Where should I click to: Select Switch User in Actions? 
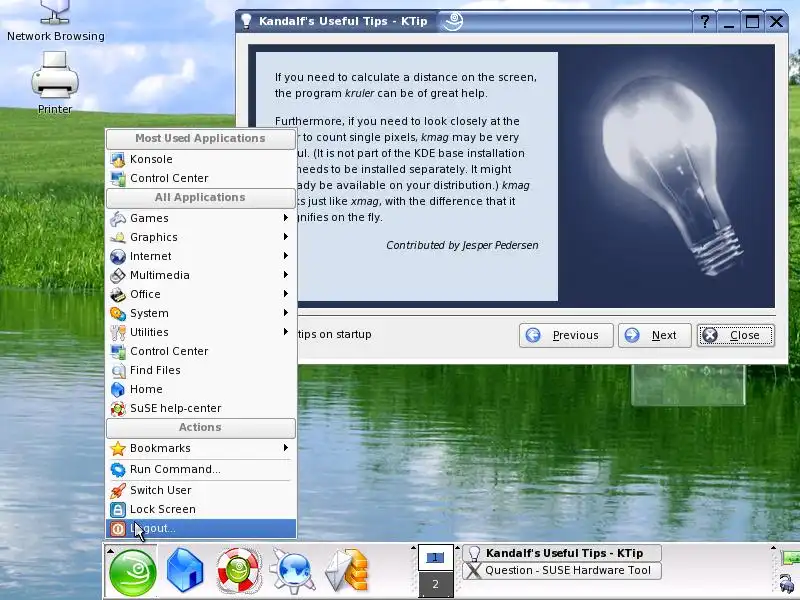pos(201,490)
